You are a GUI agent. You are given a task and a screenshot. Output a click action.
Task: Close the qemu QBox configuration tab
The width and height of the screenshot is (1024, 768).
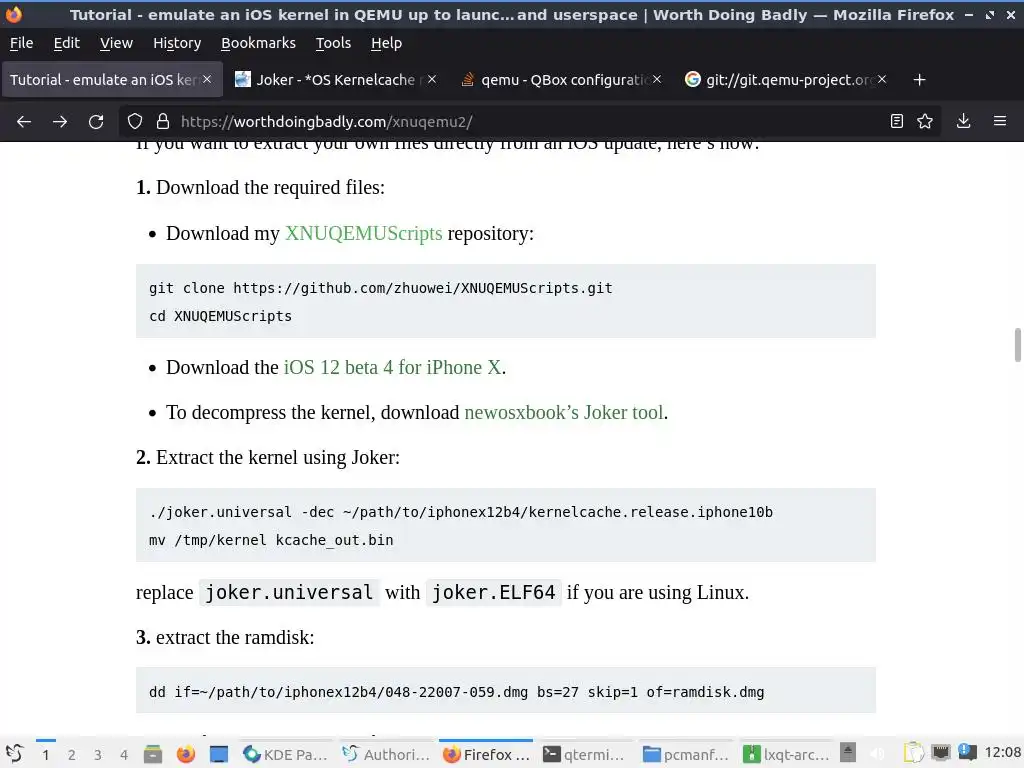pyautogui.click(x=657, y=79)
